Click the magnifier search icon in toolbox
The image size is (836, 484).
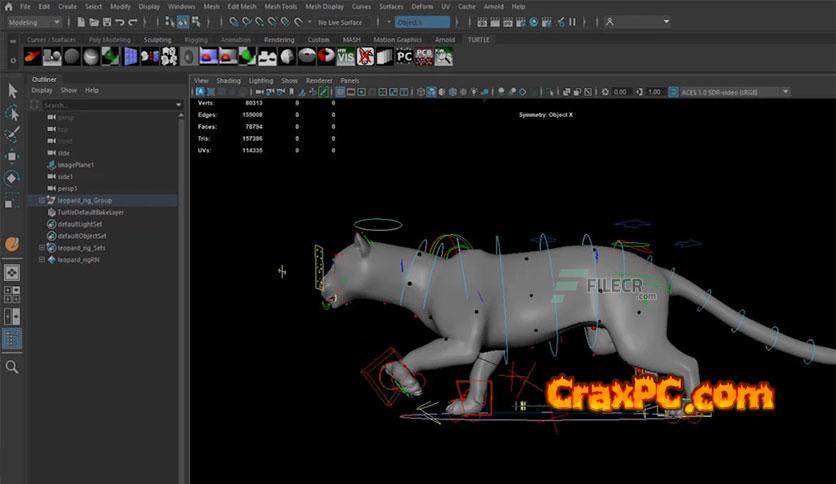pyautogui.click(x=12, y=367)
